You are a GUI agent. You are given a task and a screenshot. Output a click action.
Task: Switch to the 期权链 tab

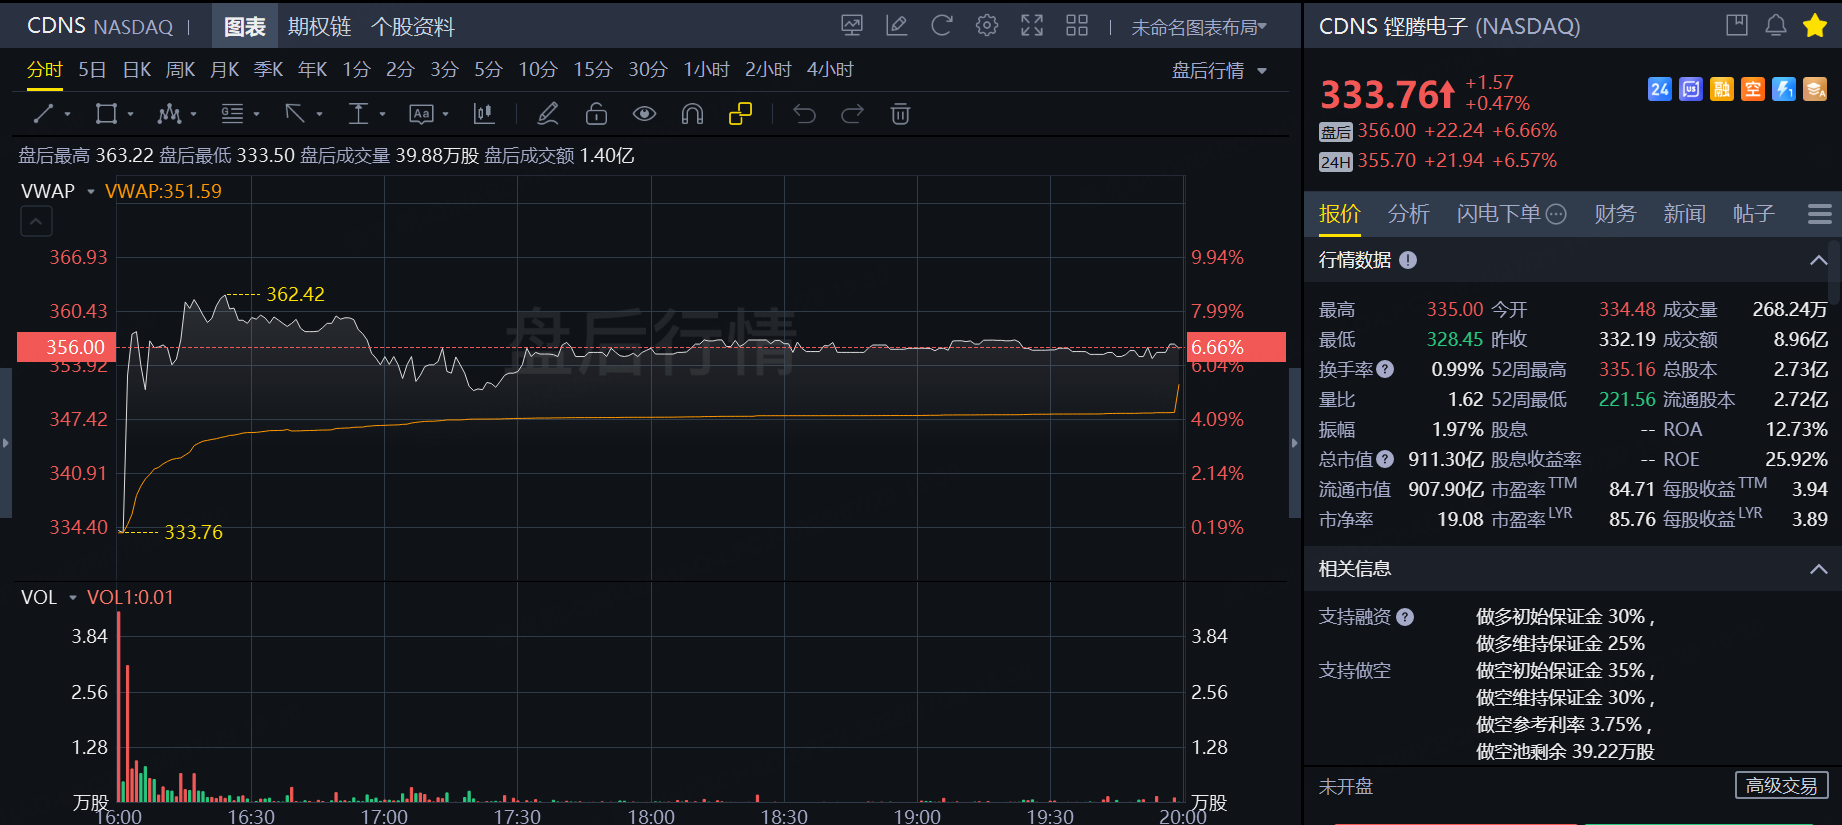(320, 27)
